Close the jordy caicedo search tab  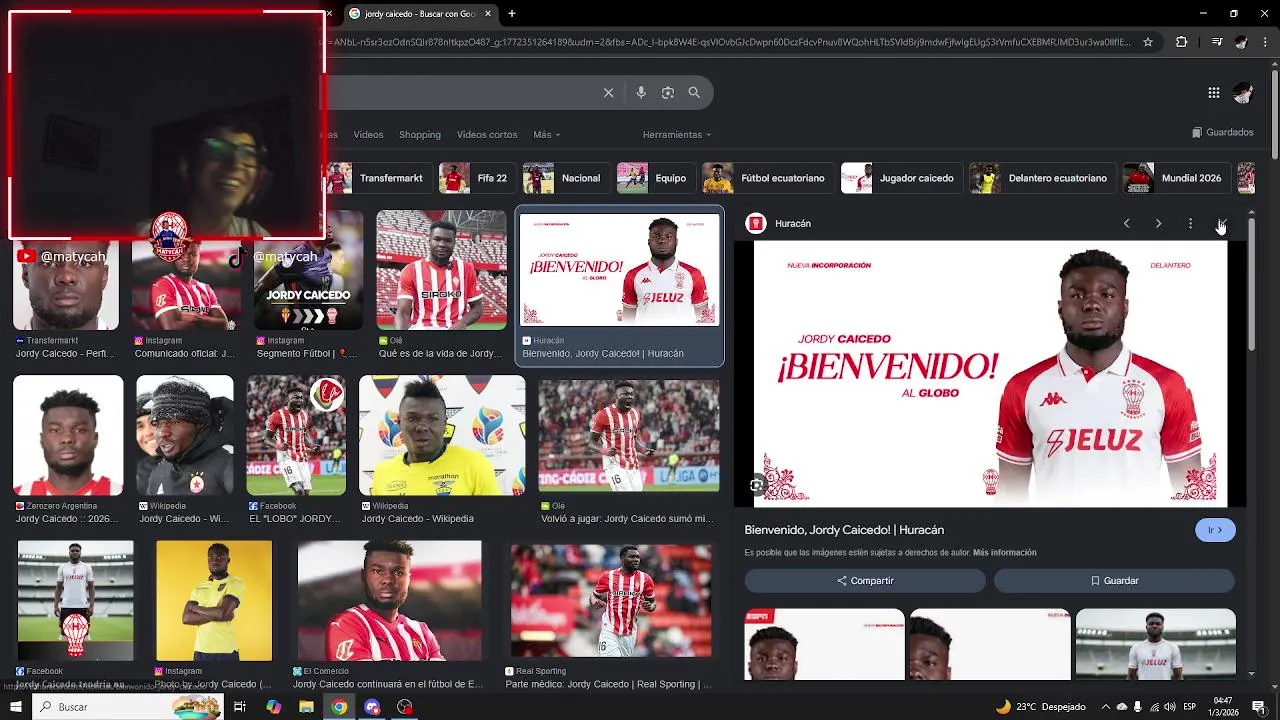[x=488, y=14]
